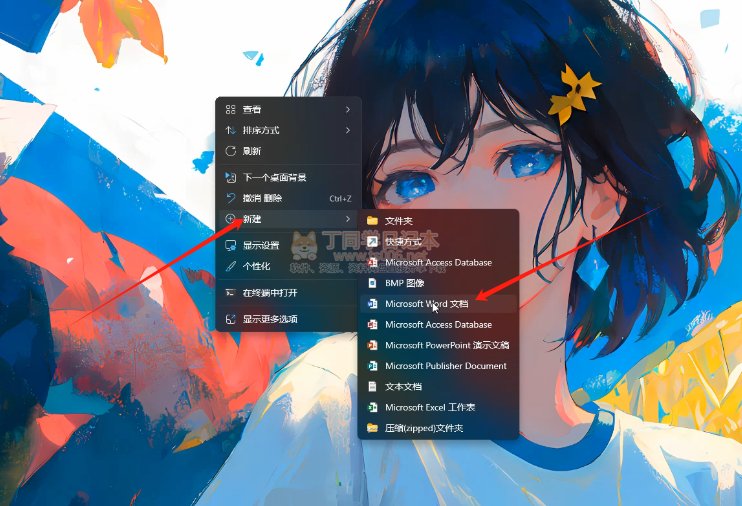Screen dimensions: 742x506
Task: Pick the Access Database entry above BMP 图像
Action: [438, 262]
